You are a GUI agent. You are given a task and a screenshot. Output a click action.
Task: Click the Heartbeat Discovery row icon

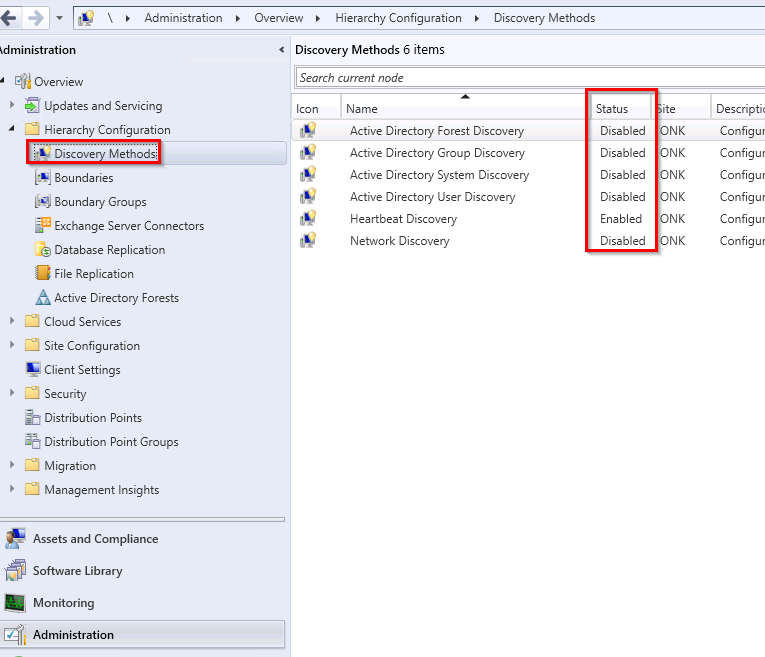pos(308,218)
